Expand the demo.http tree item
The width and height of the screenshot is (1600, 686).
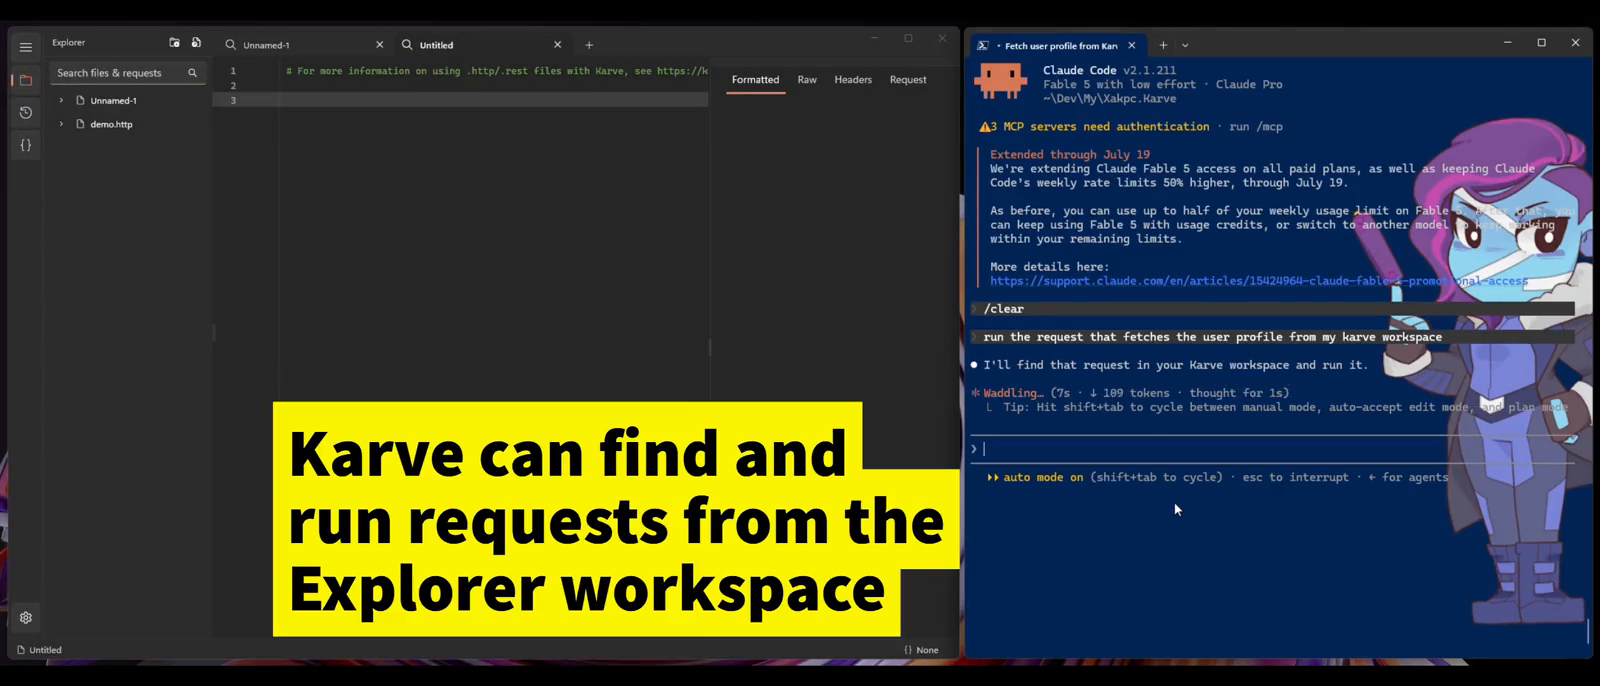coord(61,125)
